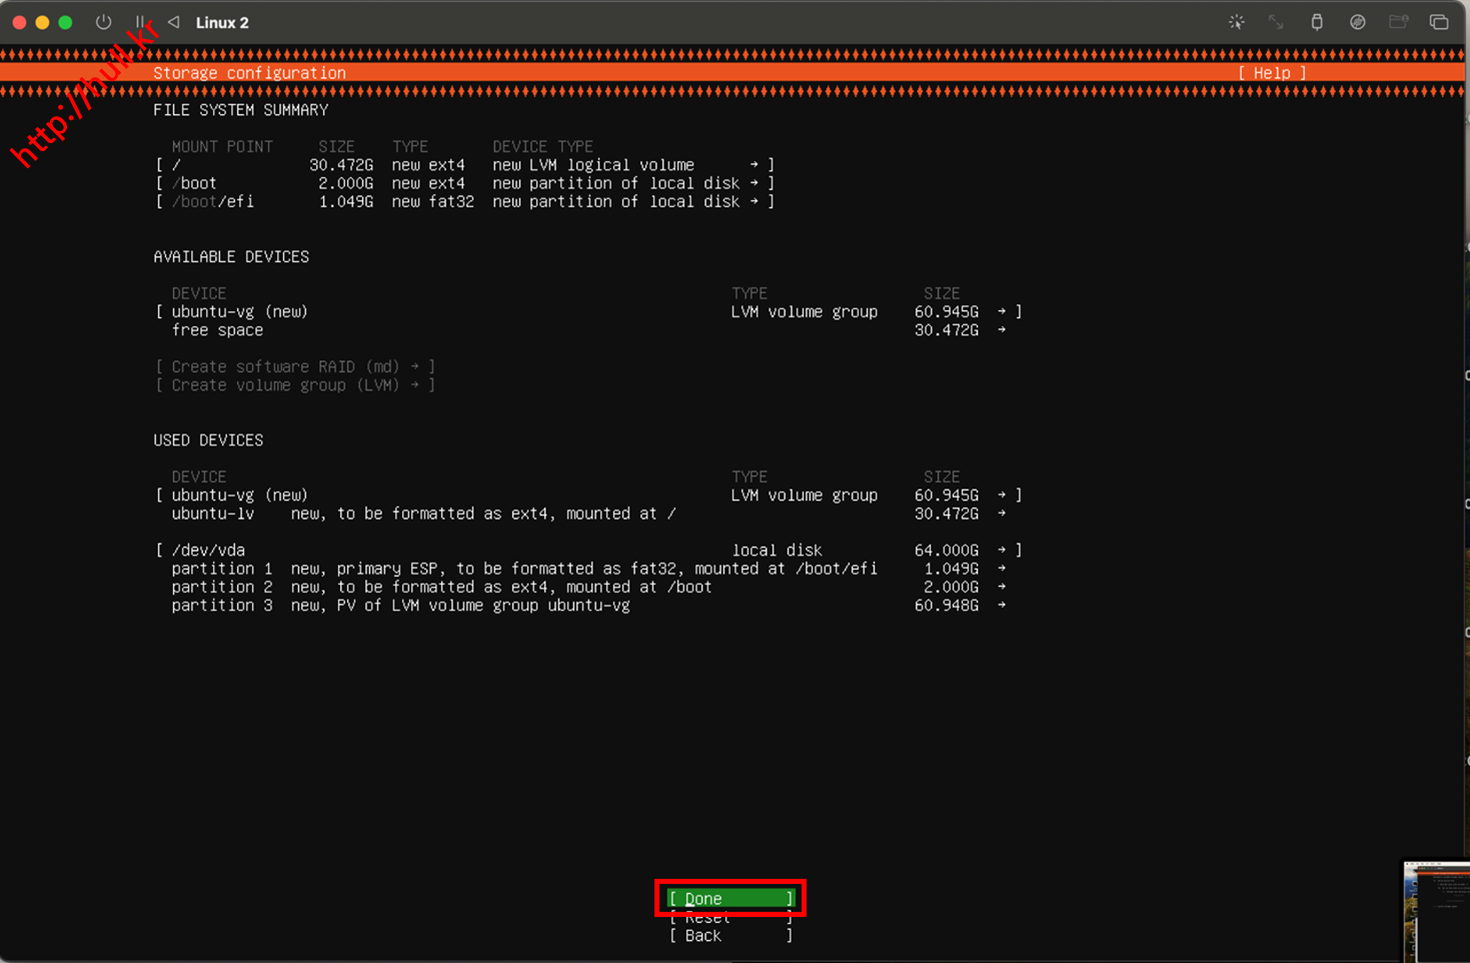Expand ubuntu-vg under Used Devices
Viewport: 1470px width, 963px height.
coord(589,495)
